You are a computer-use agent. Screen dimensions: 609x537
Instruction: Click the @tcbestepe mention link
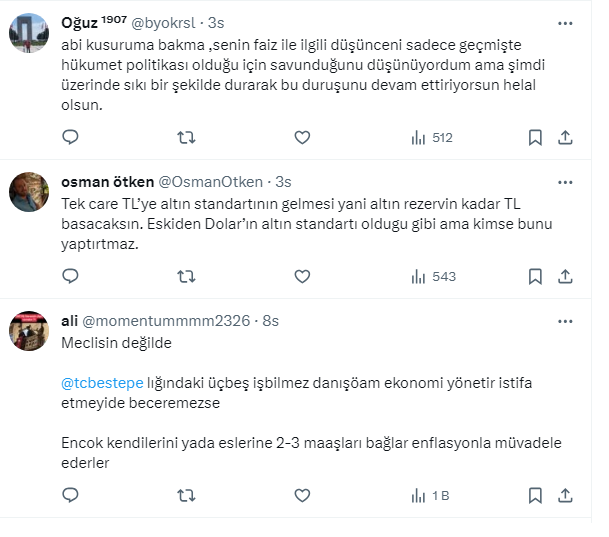click(102, 383)
